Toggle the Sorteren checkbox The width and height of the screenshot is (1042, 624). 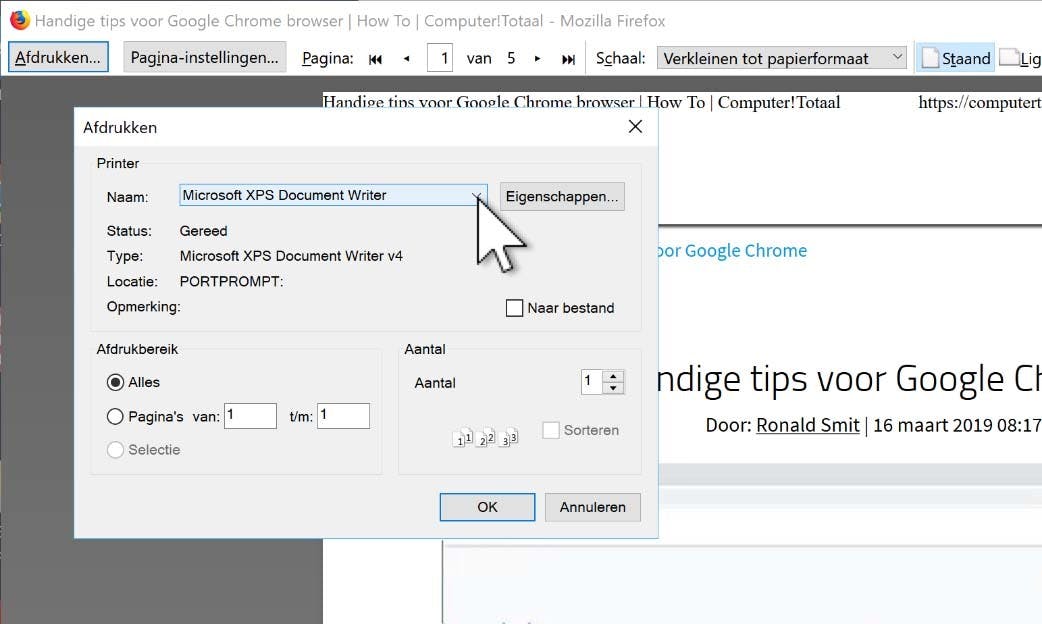551,430
